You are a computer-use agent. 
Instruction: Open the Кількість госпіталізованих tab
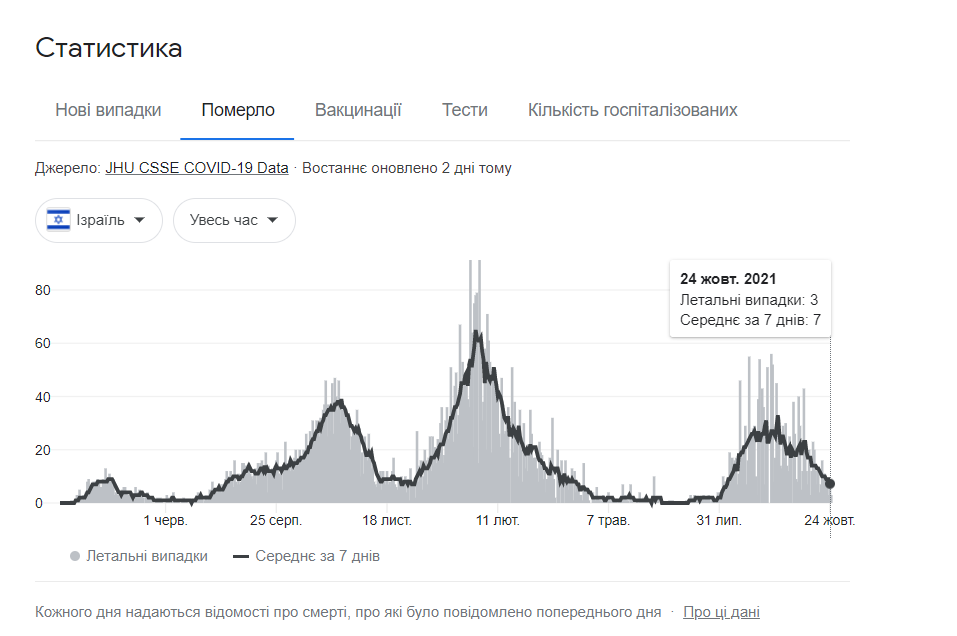[632, 110]
